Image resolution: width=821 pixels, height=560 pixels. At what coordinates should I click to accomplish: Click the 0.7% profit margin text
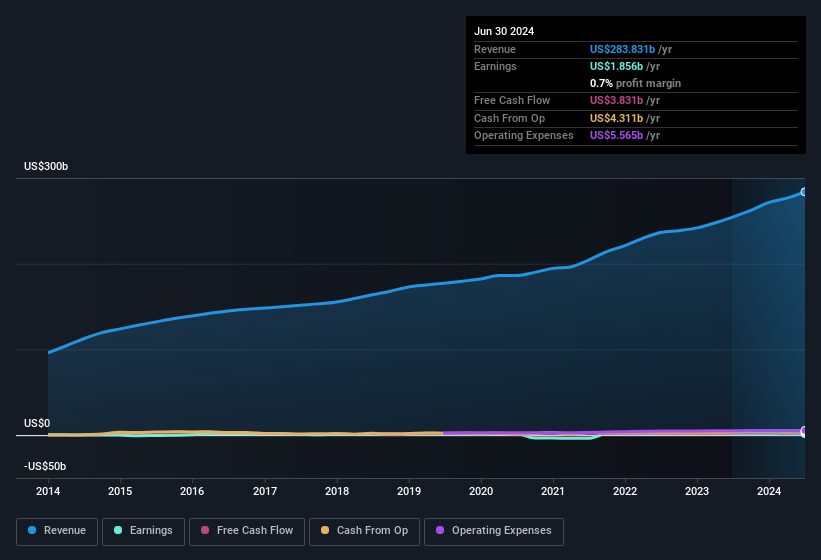pyautogui.click(x=635, y=83)
